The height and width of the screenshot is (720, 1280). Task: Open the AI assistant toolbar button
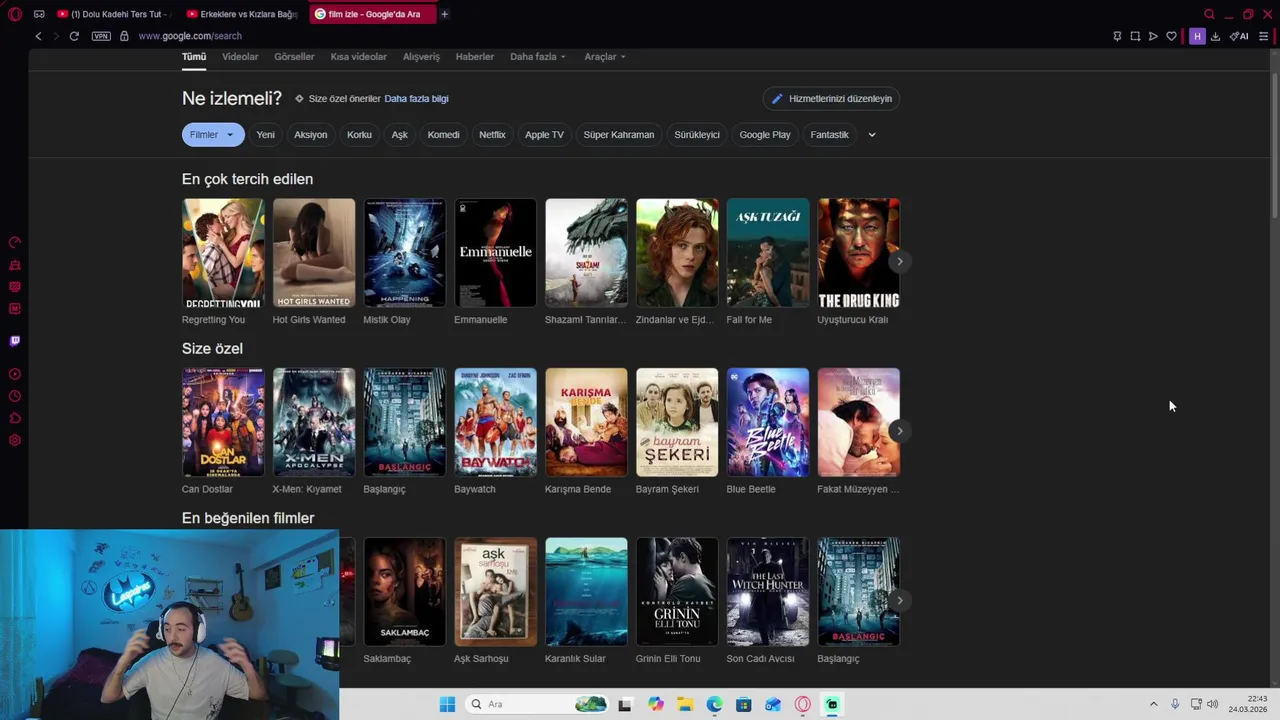tap(1239, 36)
